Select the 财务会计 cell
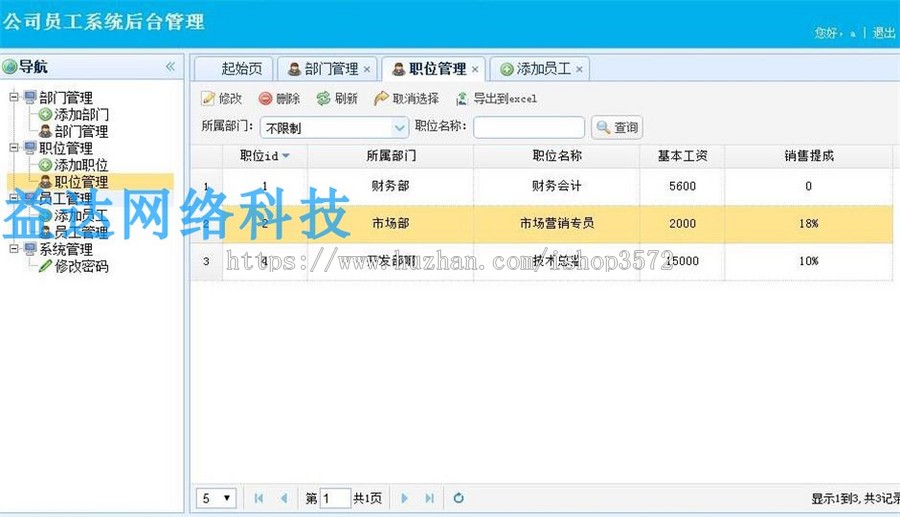 (557, 186)
